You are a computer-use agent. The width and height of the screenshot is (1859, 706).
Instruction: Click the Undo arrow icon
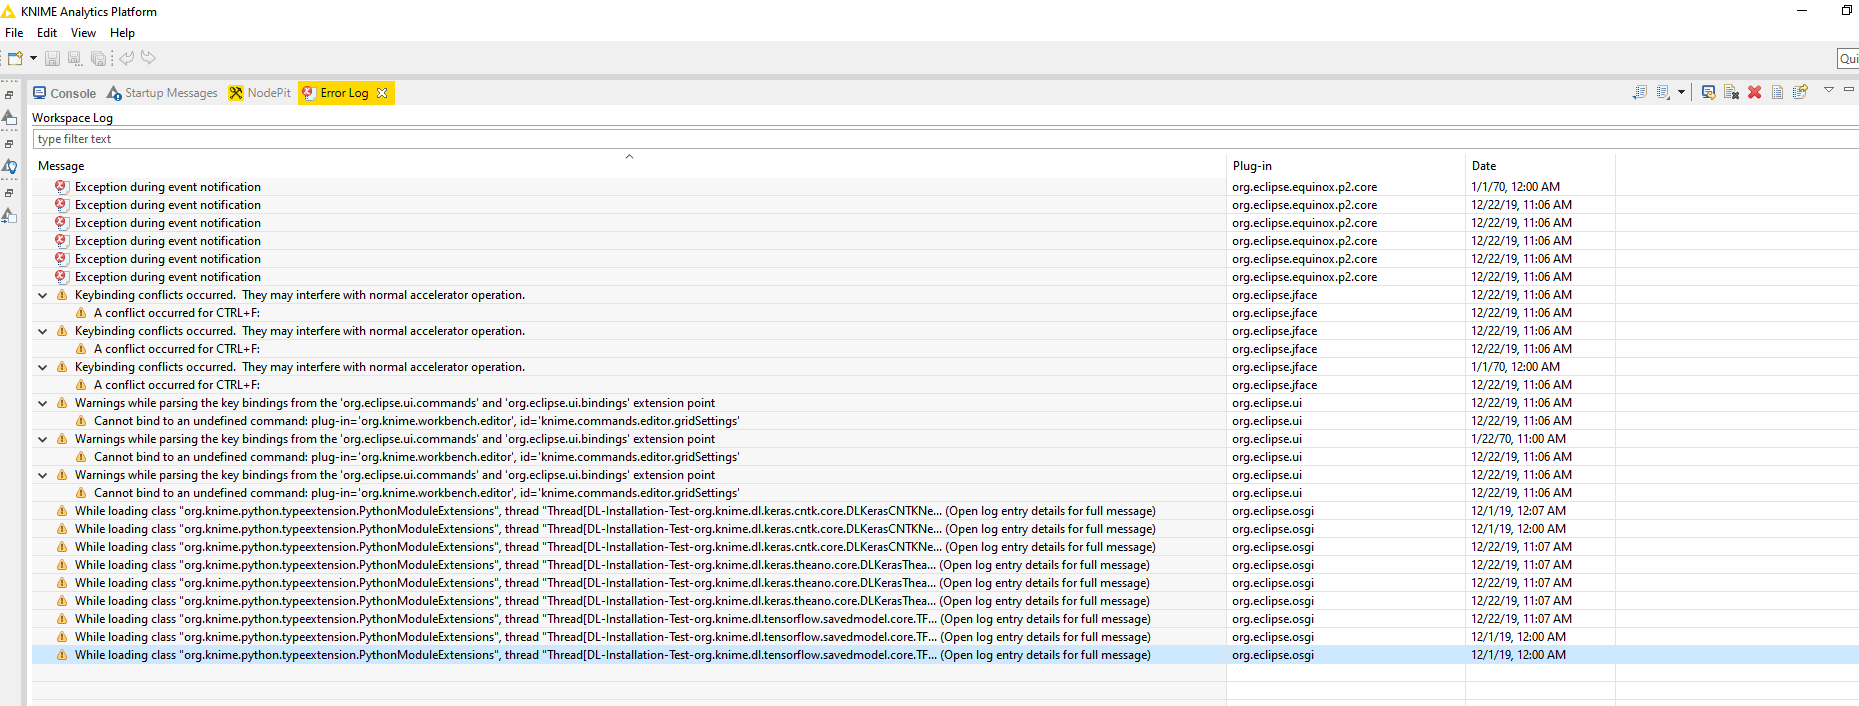(127, 58)
